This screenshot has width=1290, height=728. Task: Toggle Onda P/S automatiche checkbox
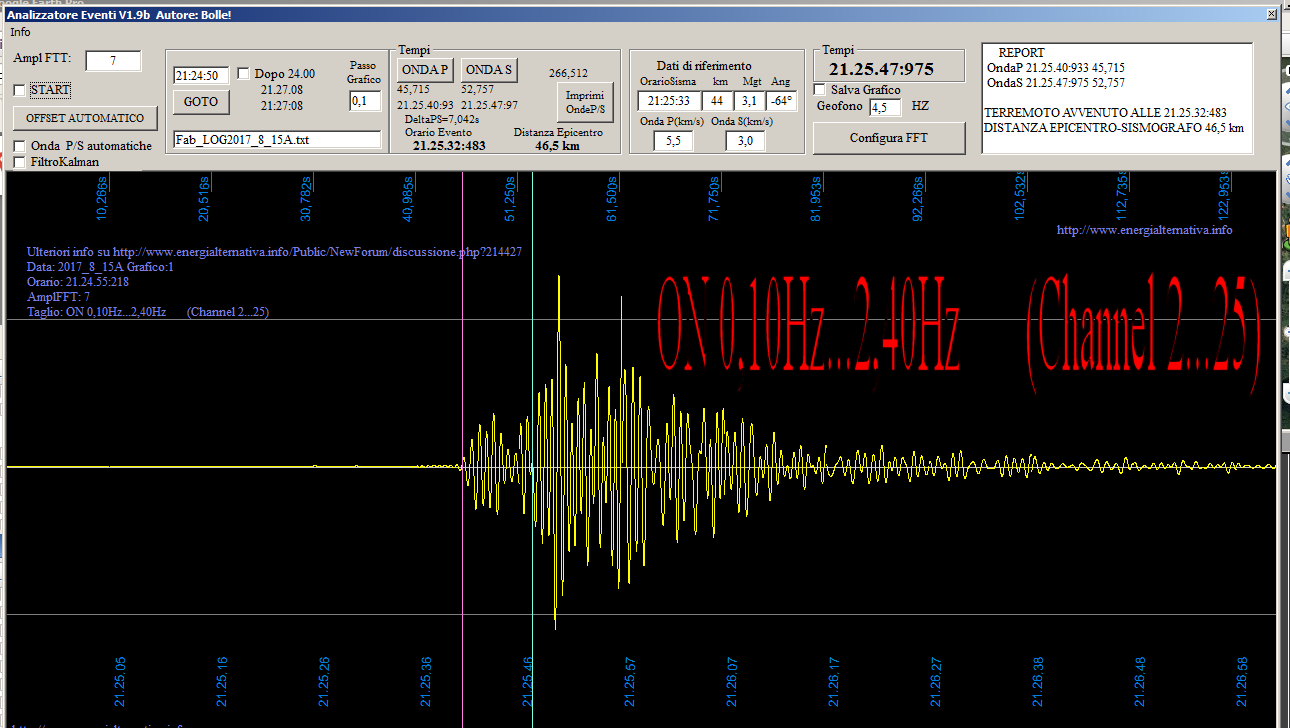[x=20, y=146]
